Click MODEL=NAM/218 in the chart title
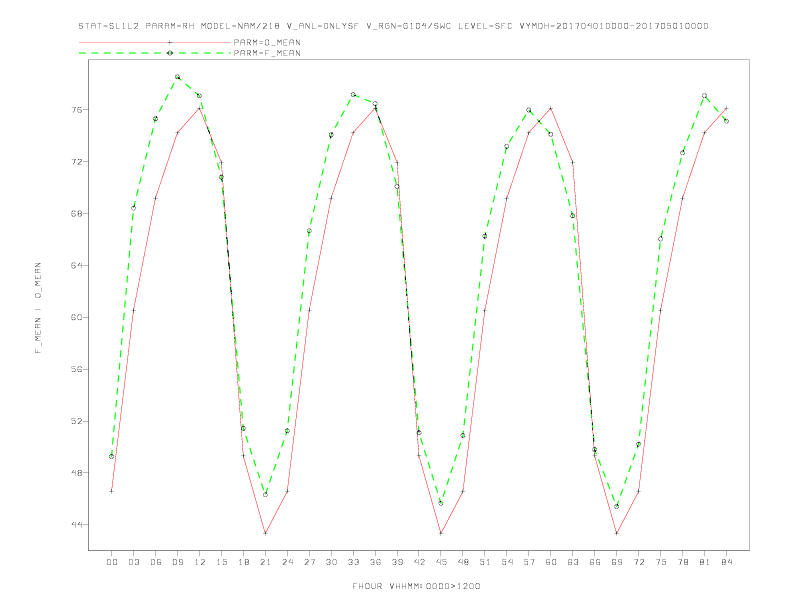Image resolution: width=792 pixels, height=612 pixels. (240, 26)
